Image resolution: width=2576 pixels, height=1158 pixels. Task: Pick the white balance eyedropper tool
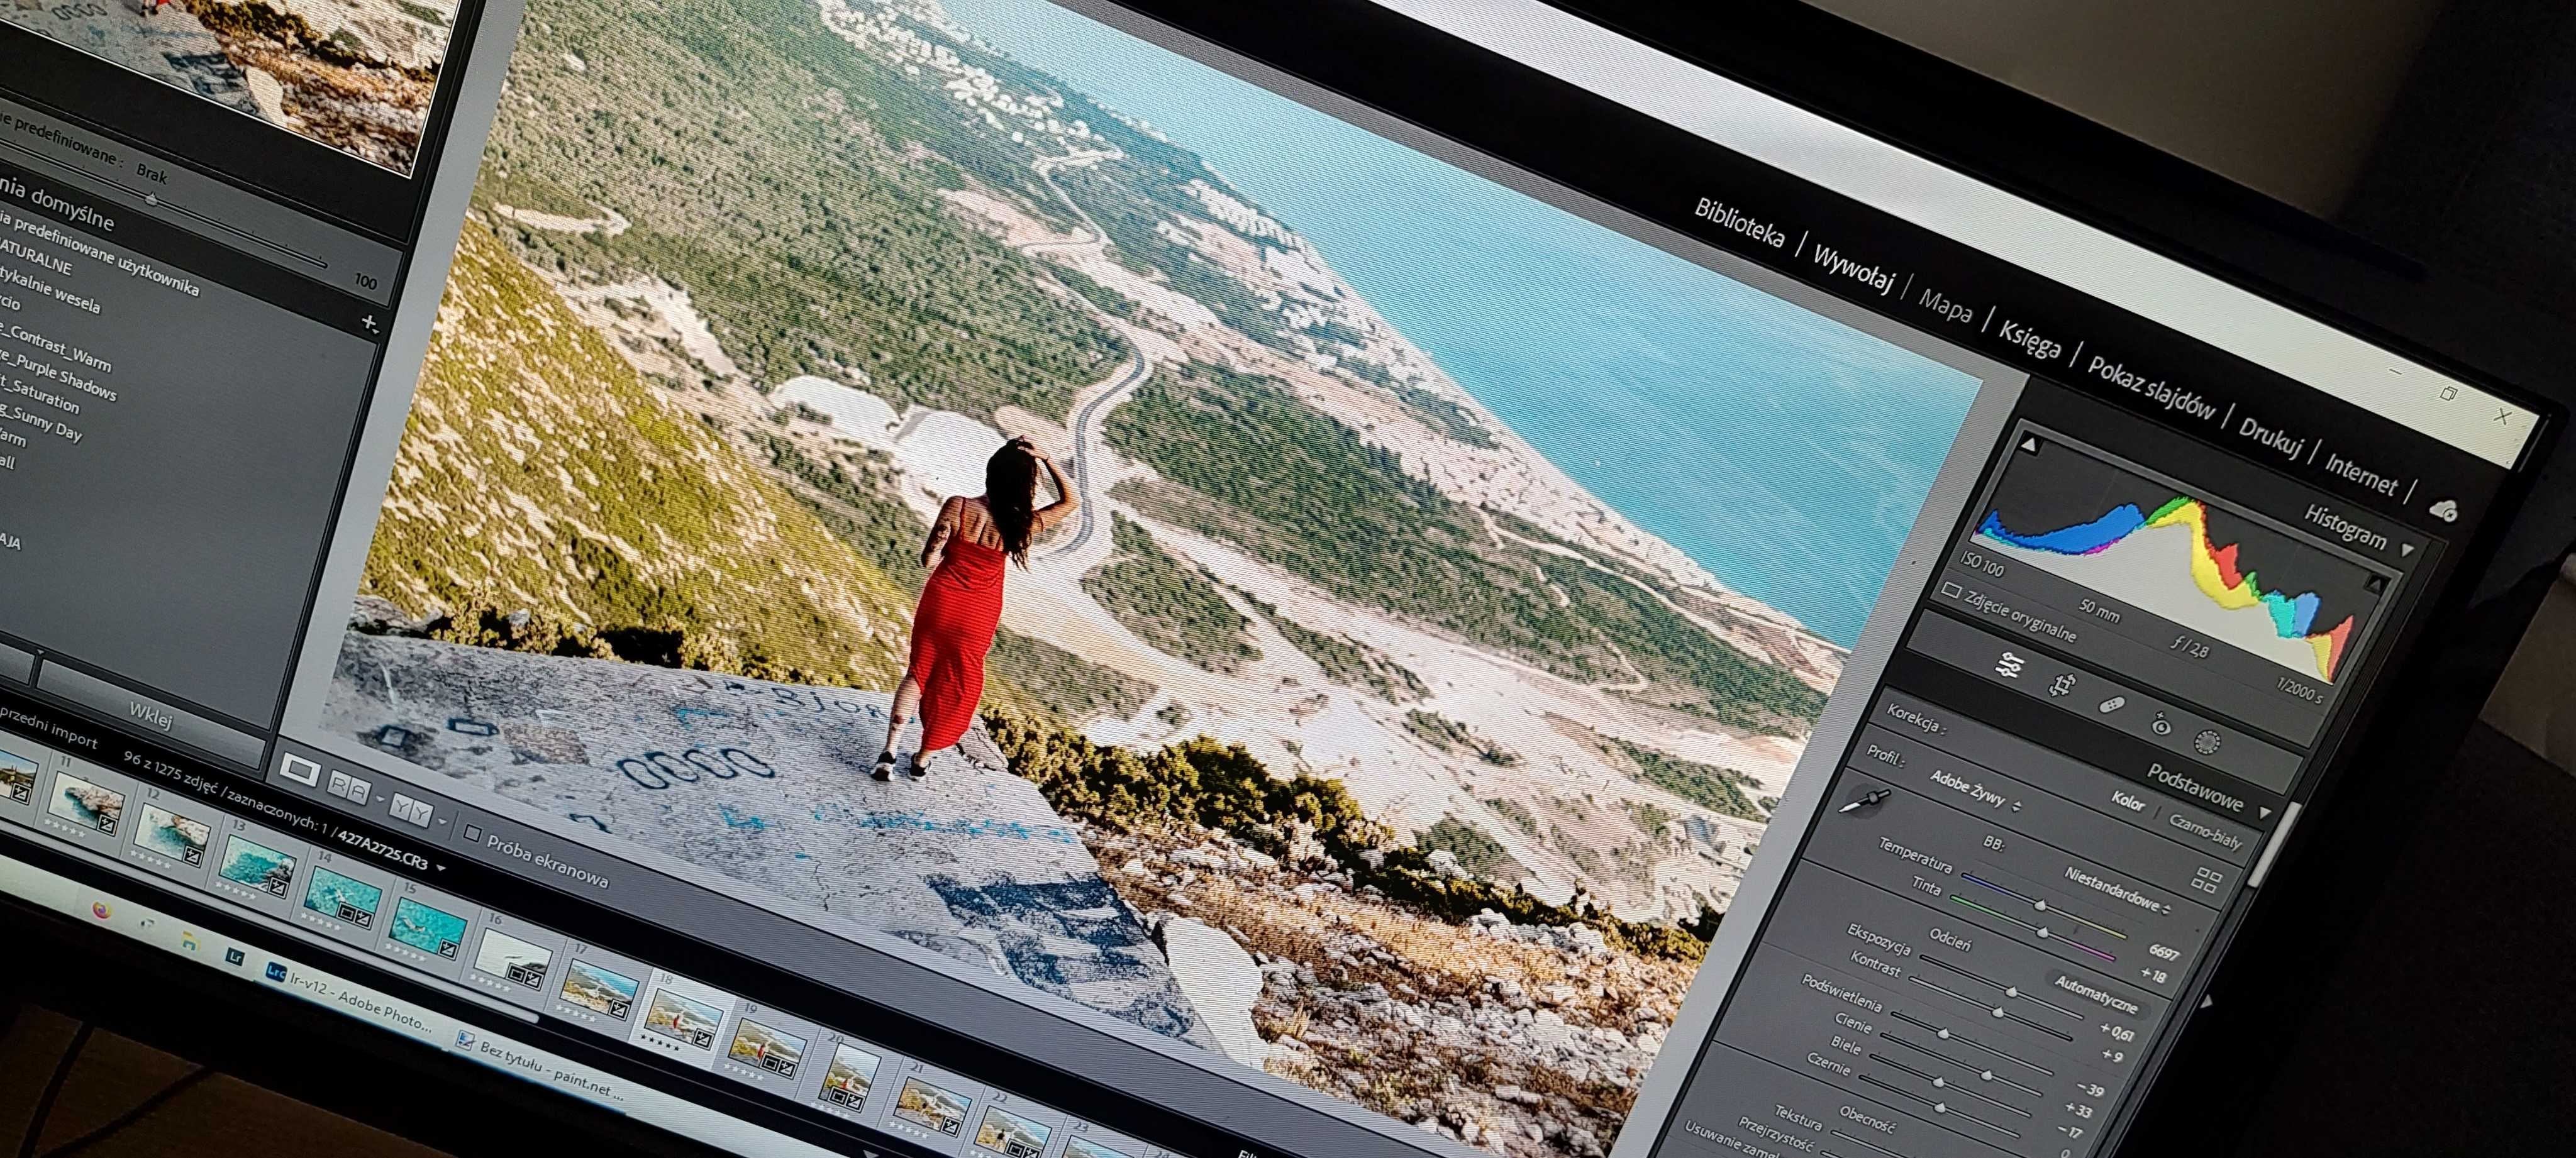[1864, 801]
